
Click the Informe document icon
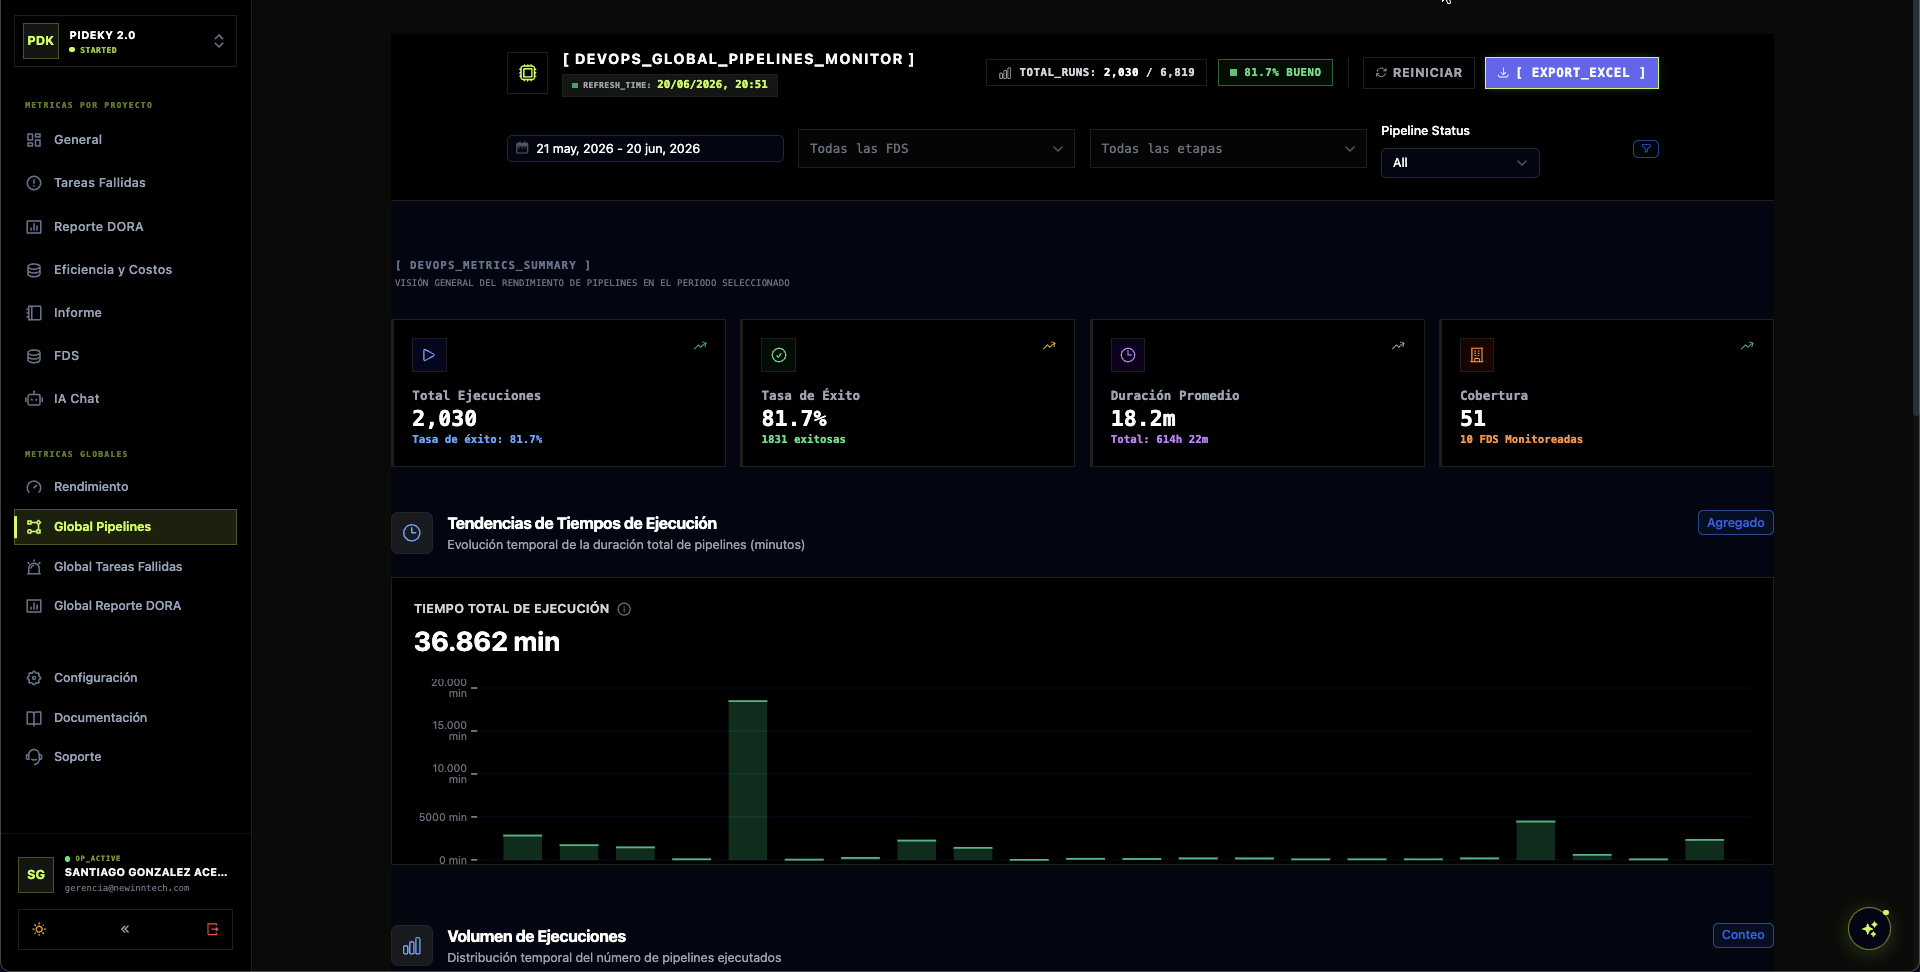tap(34, 313)
